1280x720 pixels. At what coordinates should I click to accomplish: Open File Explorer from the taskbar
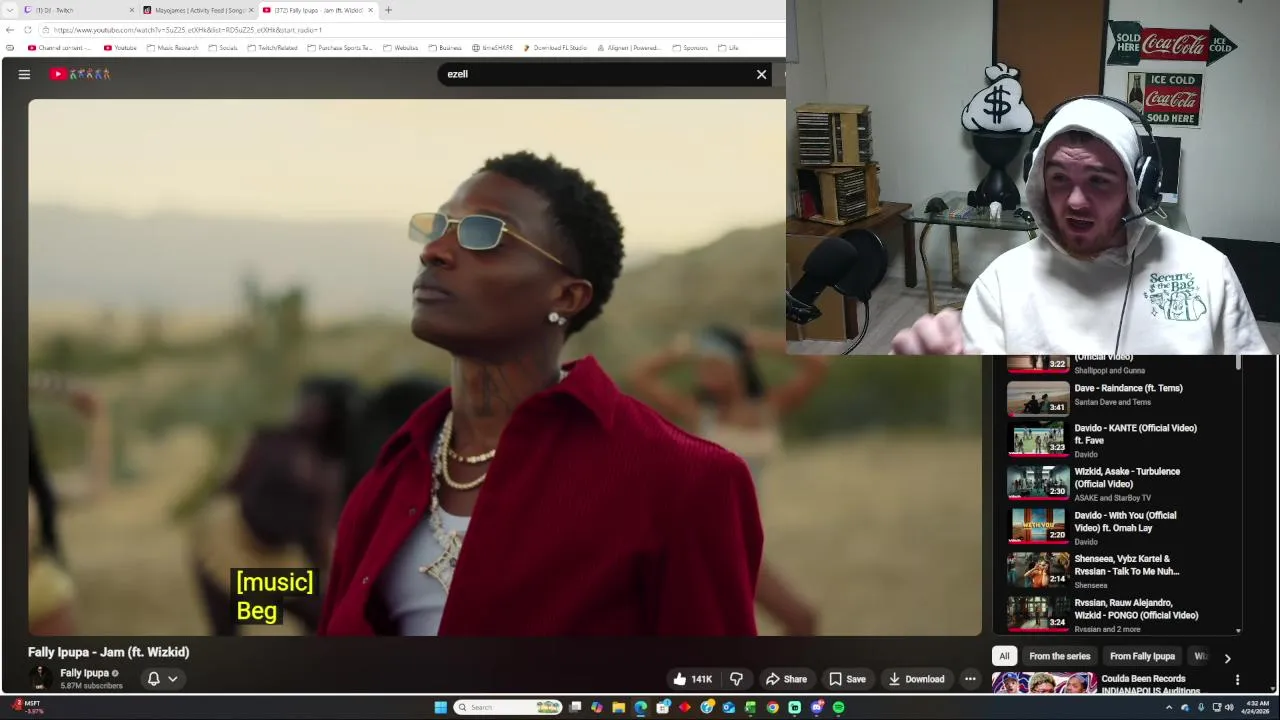pos(618,707)
